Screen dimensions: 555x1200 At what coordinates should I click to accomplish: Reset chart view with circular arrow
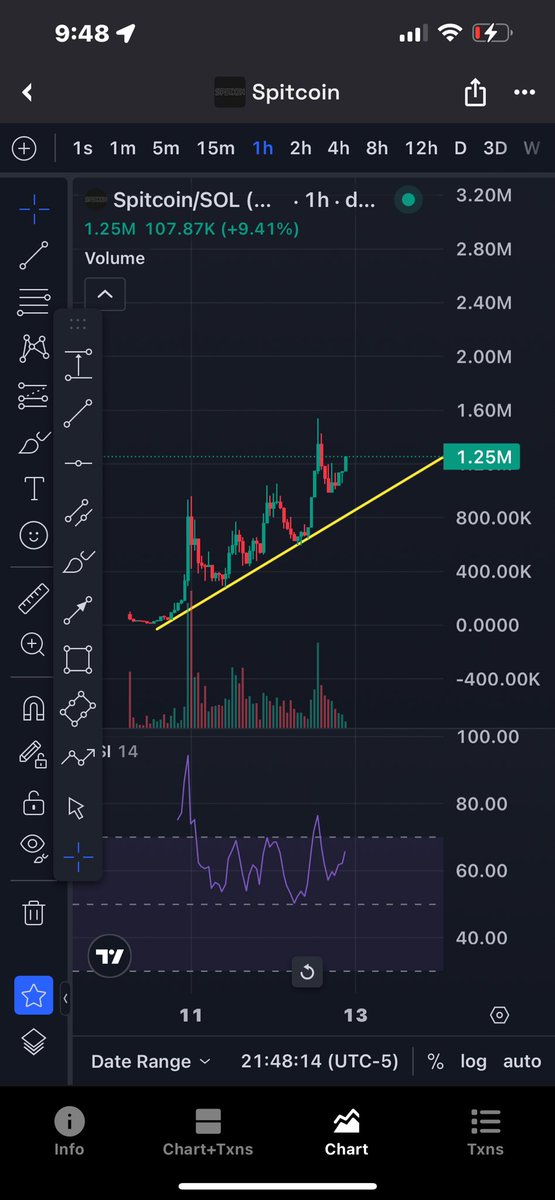(307, 971)
